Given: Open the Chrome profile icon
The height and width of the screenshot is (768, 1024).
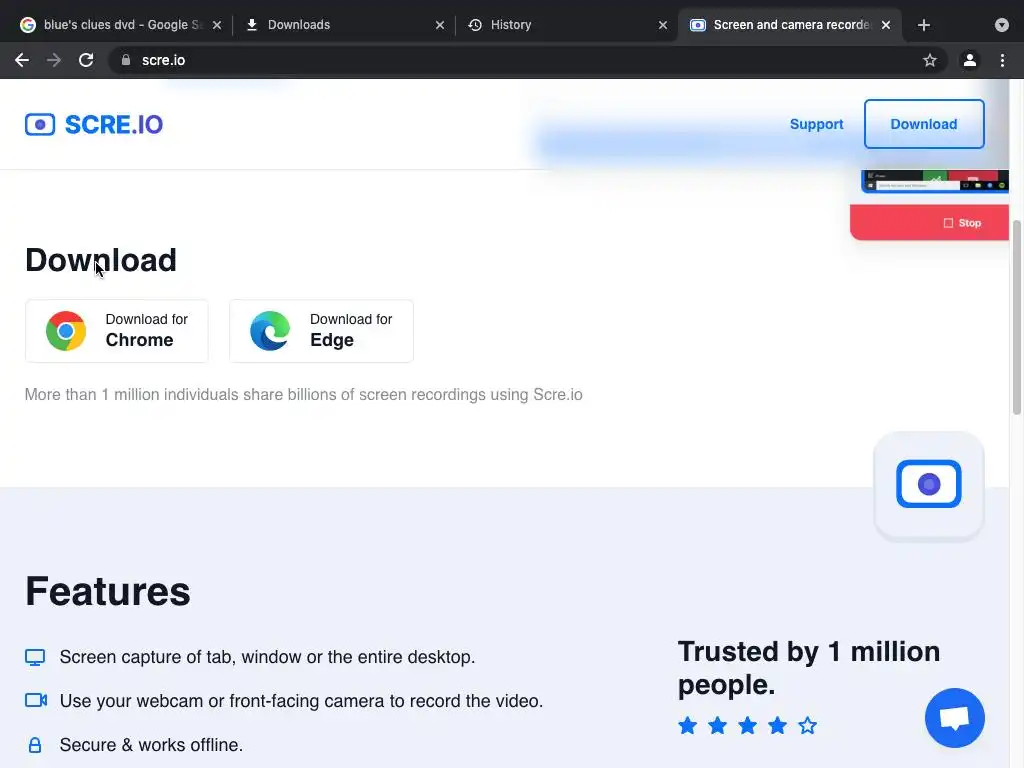Looking at the screenshot, I should (970, 60).
